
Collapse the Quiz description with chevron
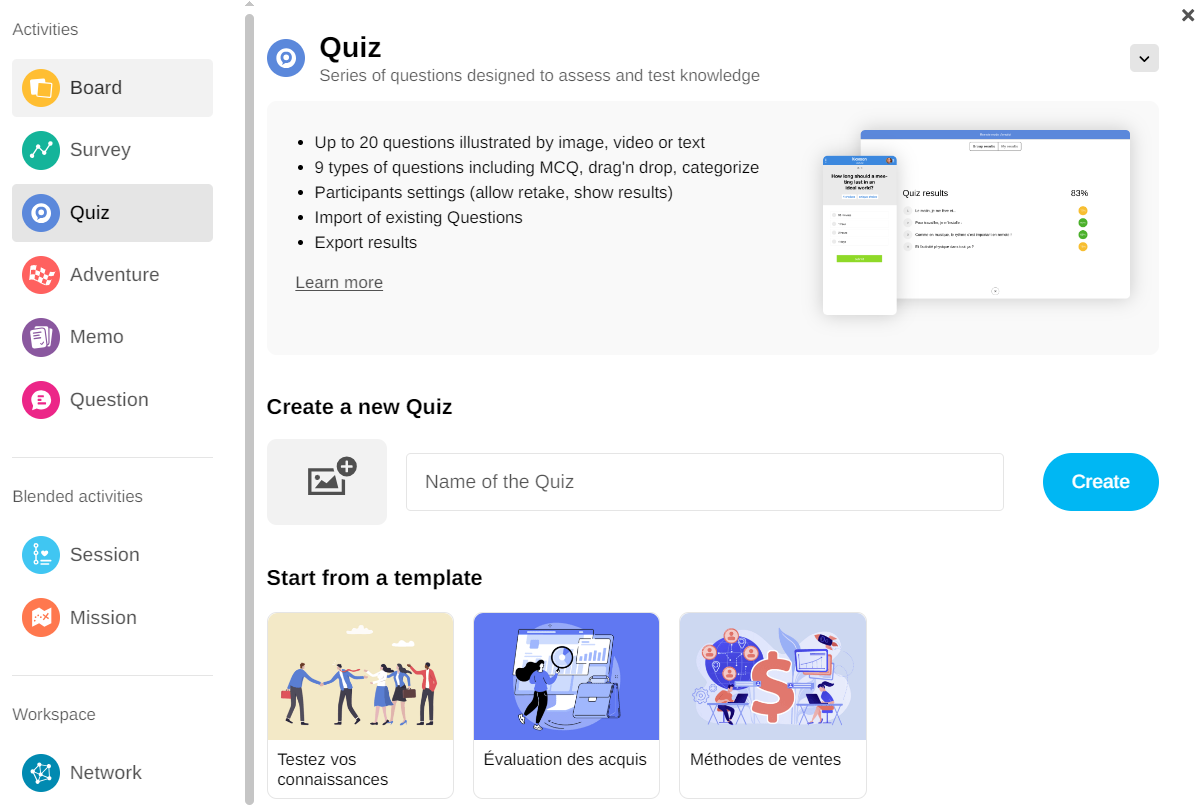(x=1144, y=58)
